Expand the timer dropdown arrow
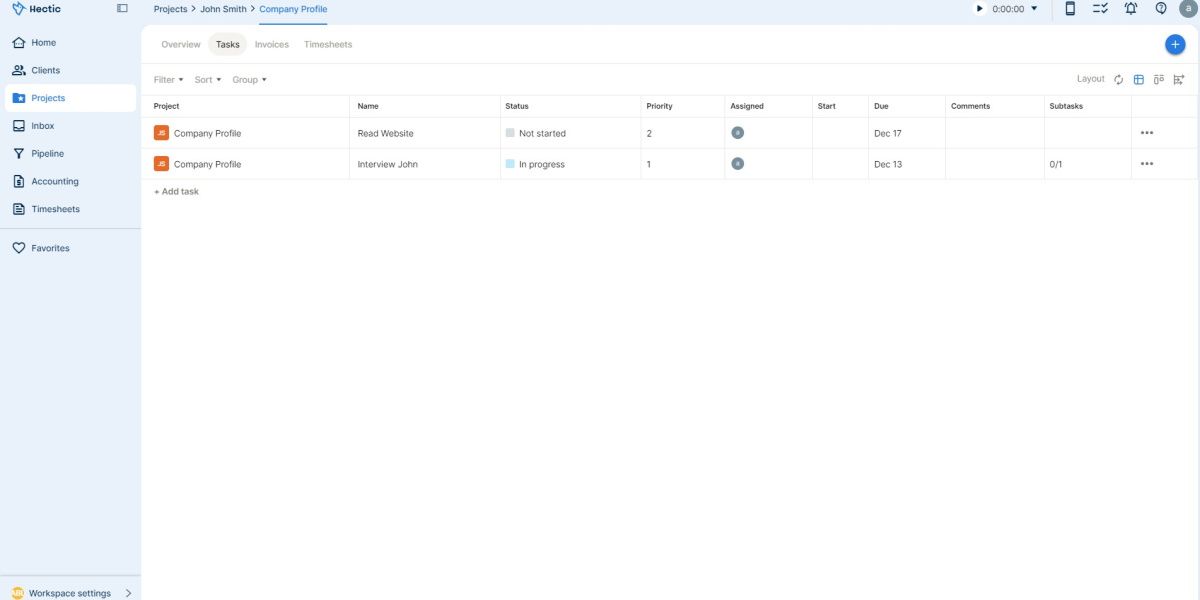1200x600 pixels. point(1034,9)
